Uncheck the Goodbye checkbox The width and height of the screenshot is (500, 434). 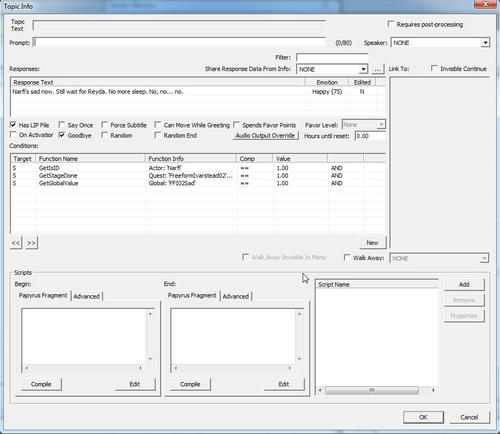(62, 135)
